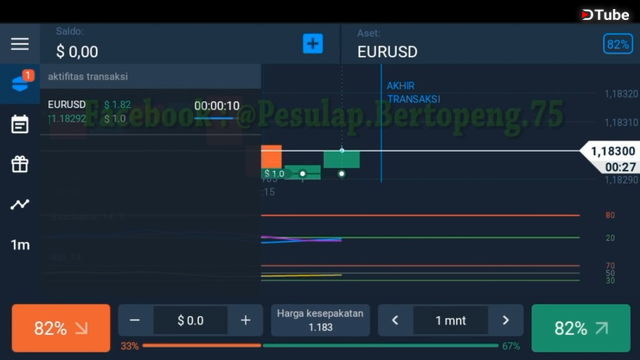Image resolution: width=640 pixels, height=360 pixels.
Task: Tap the 1,18300 current price label
Action: pyautogui.click(x=612, y=151)
